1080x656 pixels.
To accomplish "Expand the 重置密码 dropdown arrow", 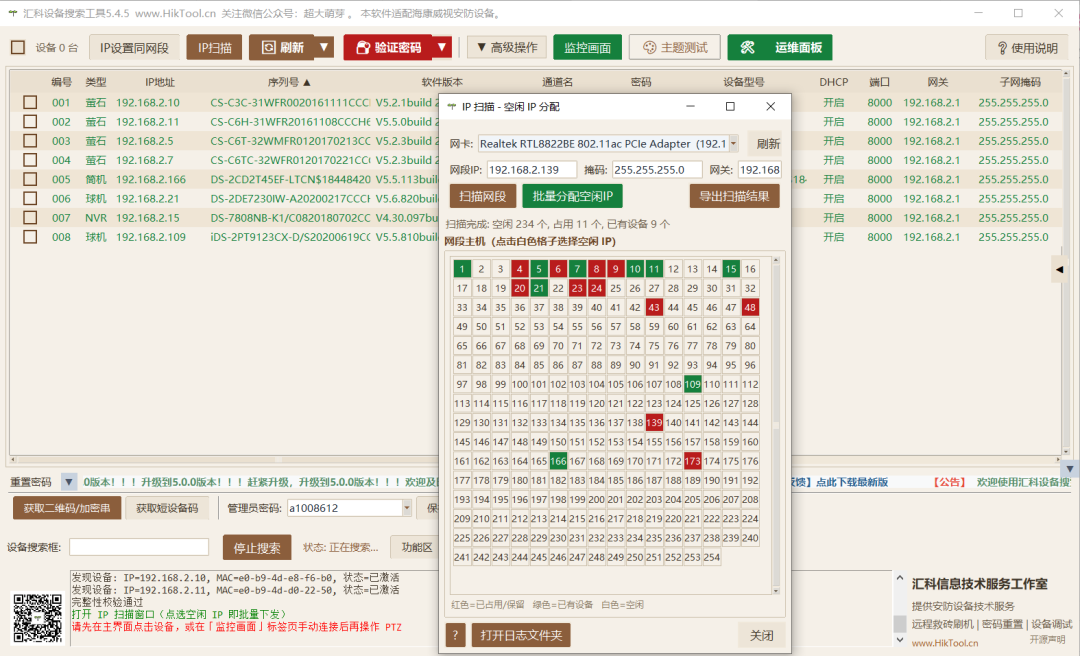I will tap(68, 482).
